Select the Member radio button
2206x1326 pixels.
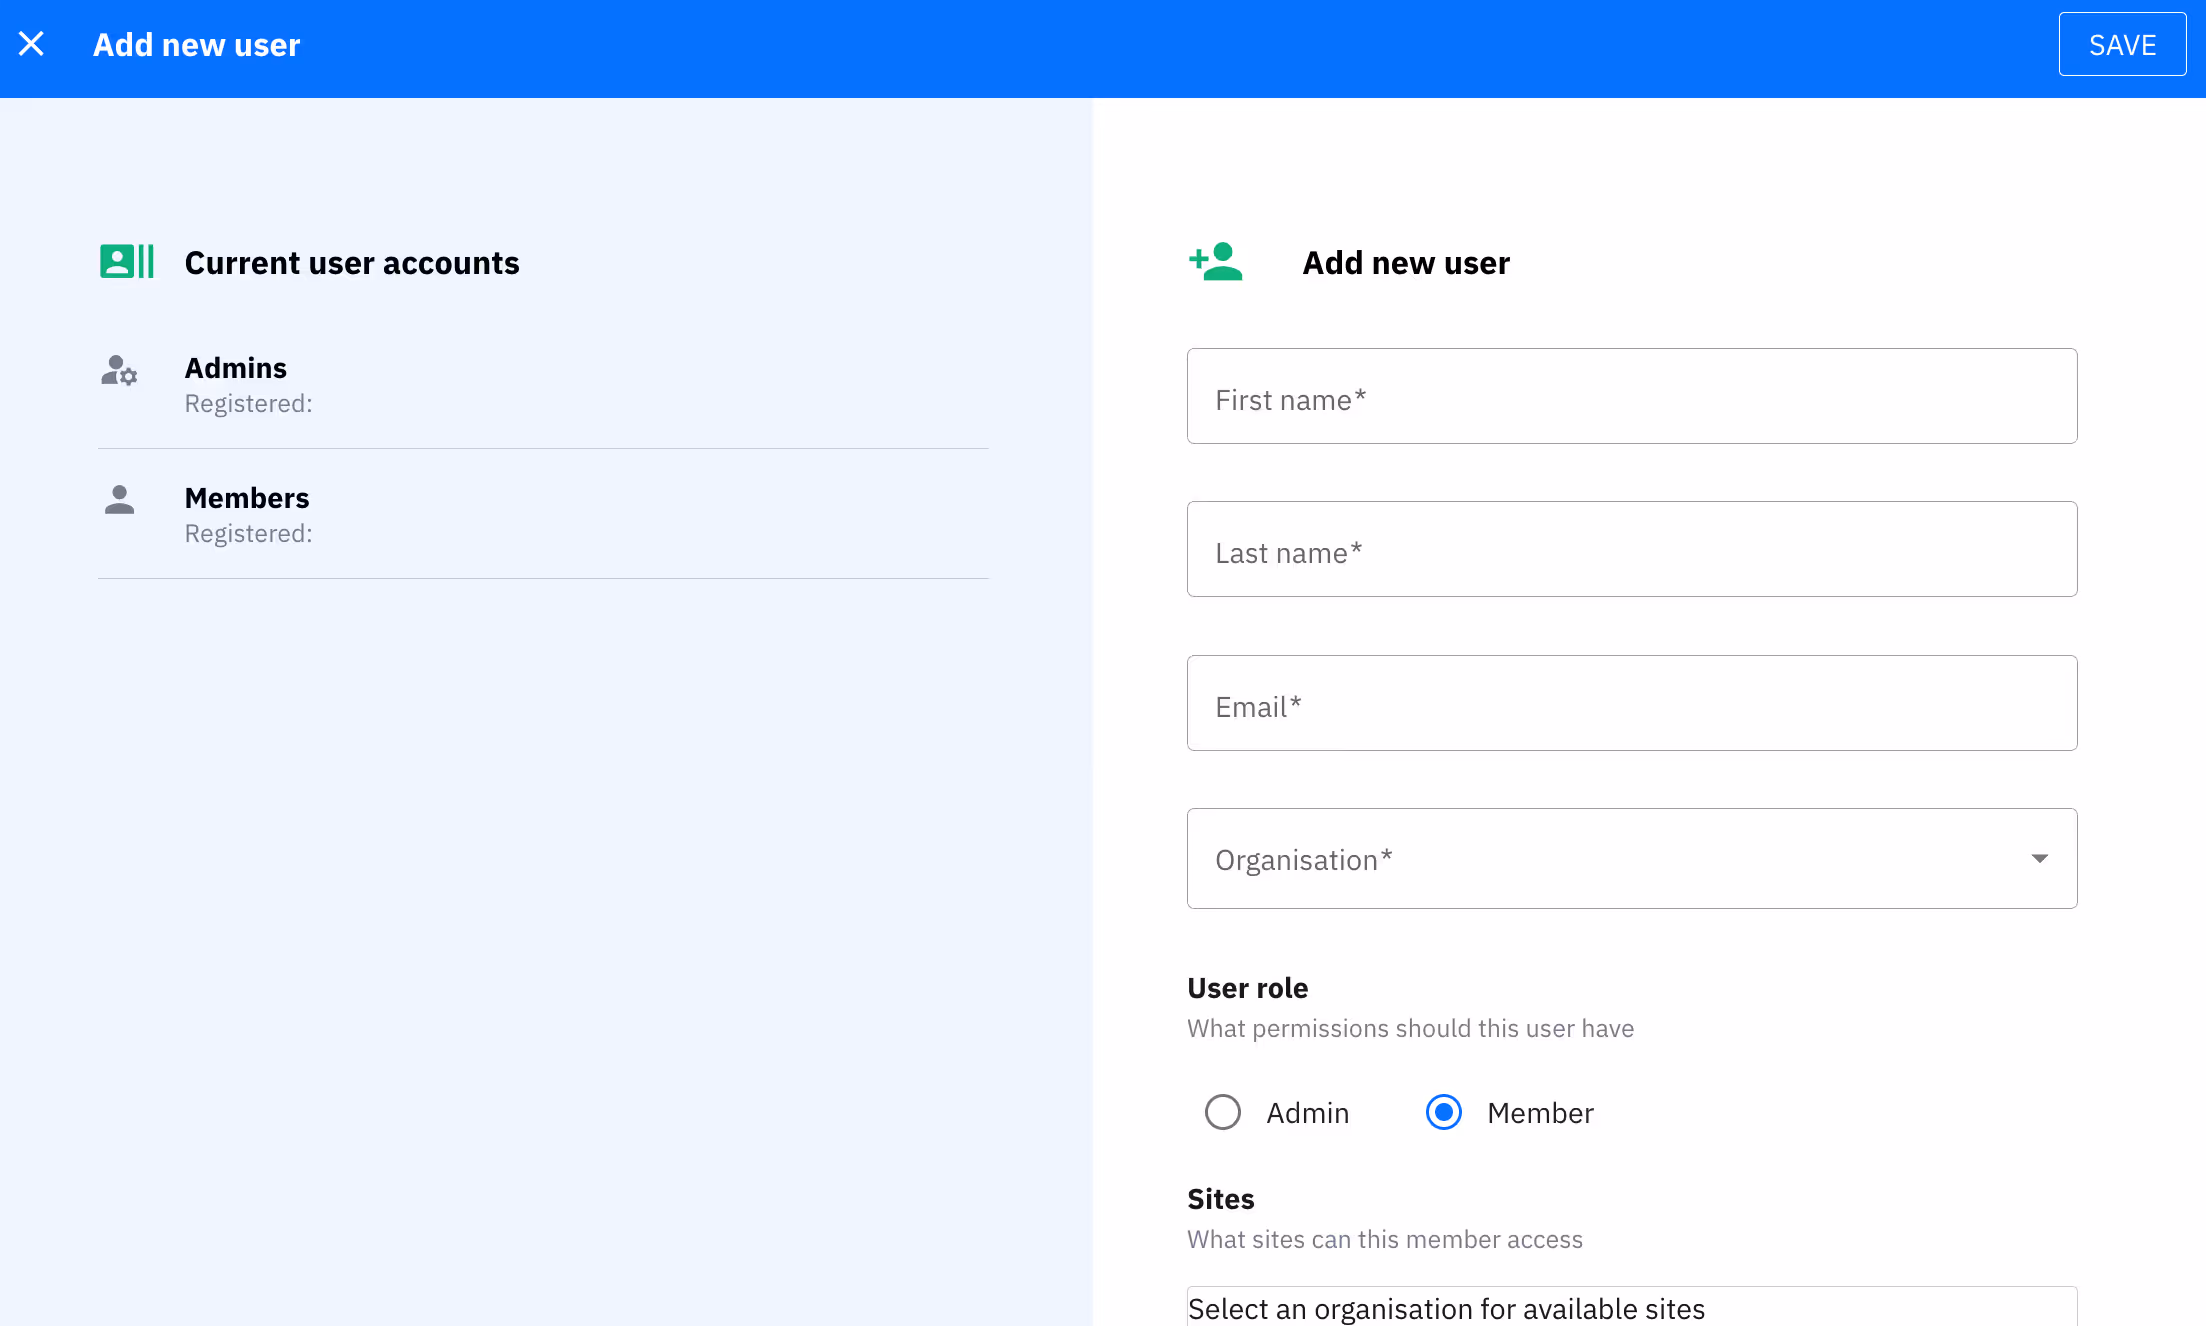coord(1443,1112)
